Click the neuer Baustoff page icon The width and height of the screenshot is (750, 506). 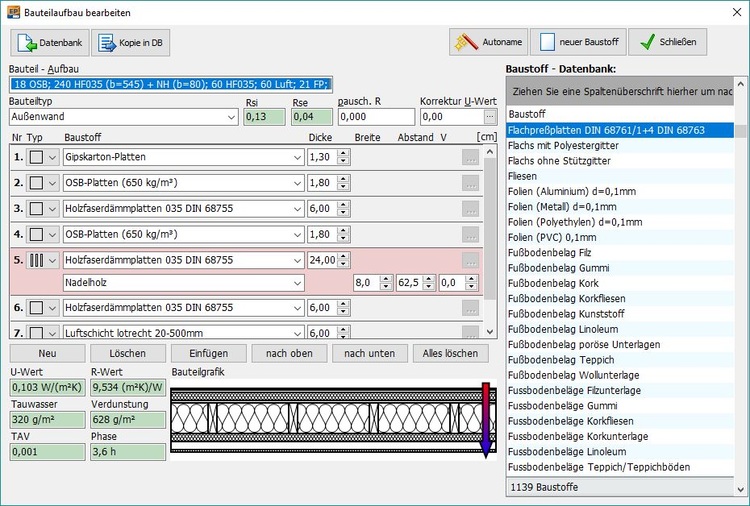pos(549,43)
